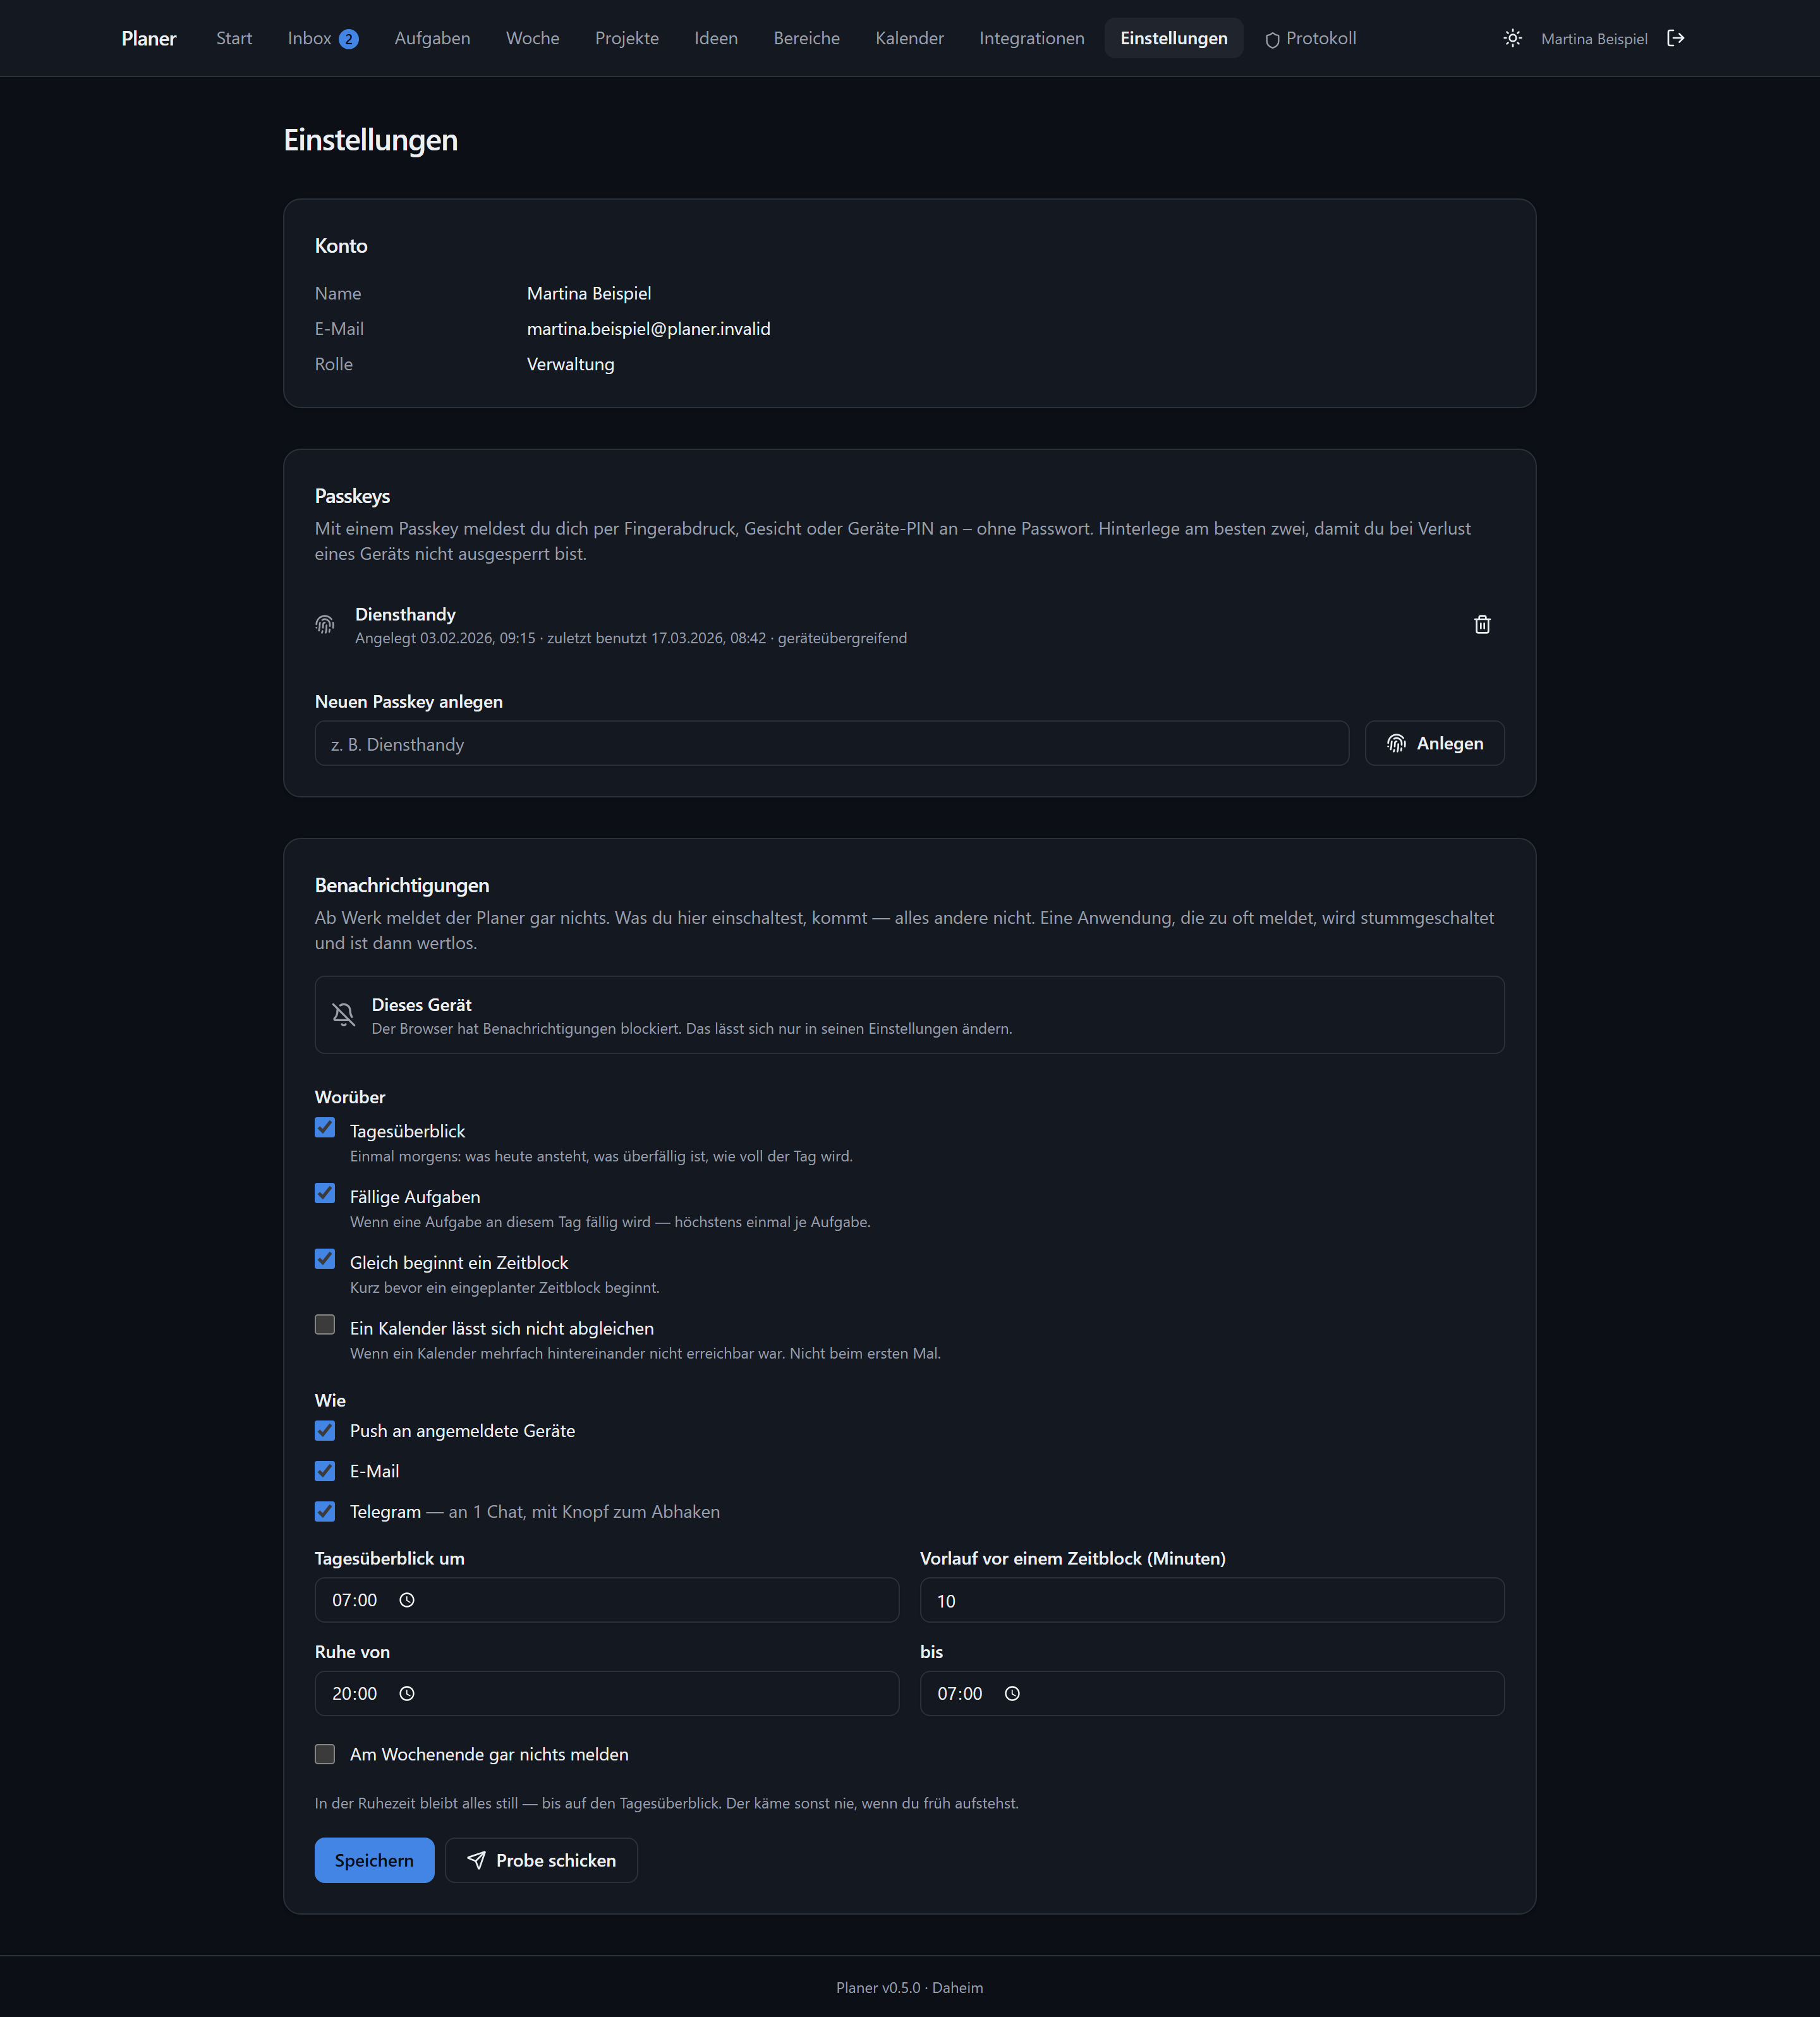The width and height of the screenshot is (1820, 2017).
Task: Focus the Neuen Passkey anlegen name field
Action: click(831, 743)
